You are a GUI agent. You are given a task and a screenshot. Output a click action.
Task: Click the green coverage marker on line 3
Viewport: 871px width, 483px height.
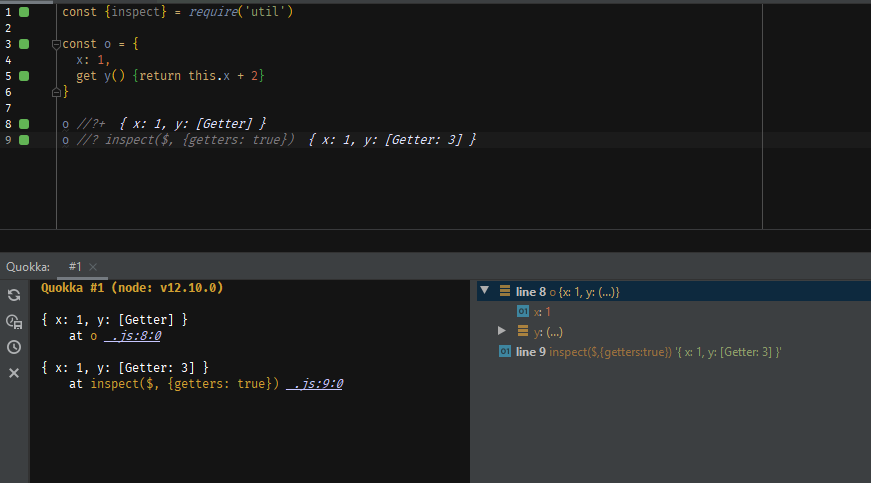click(x=24, y=44)
